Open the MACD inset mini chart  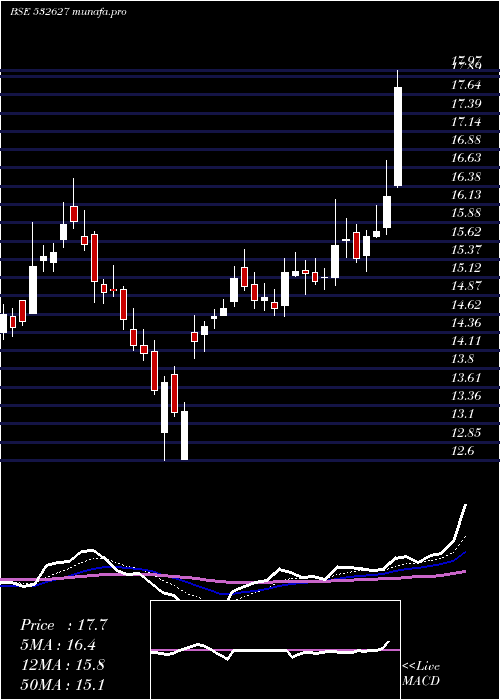(x=275, y=650)
